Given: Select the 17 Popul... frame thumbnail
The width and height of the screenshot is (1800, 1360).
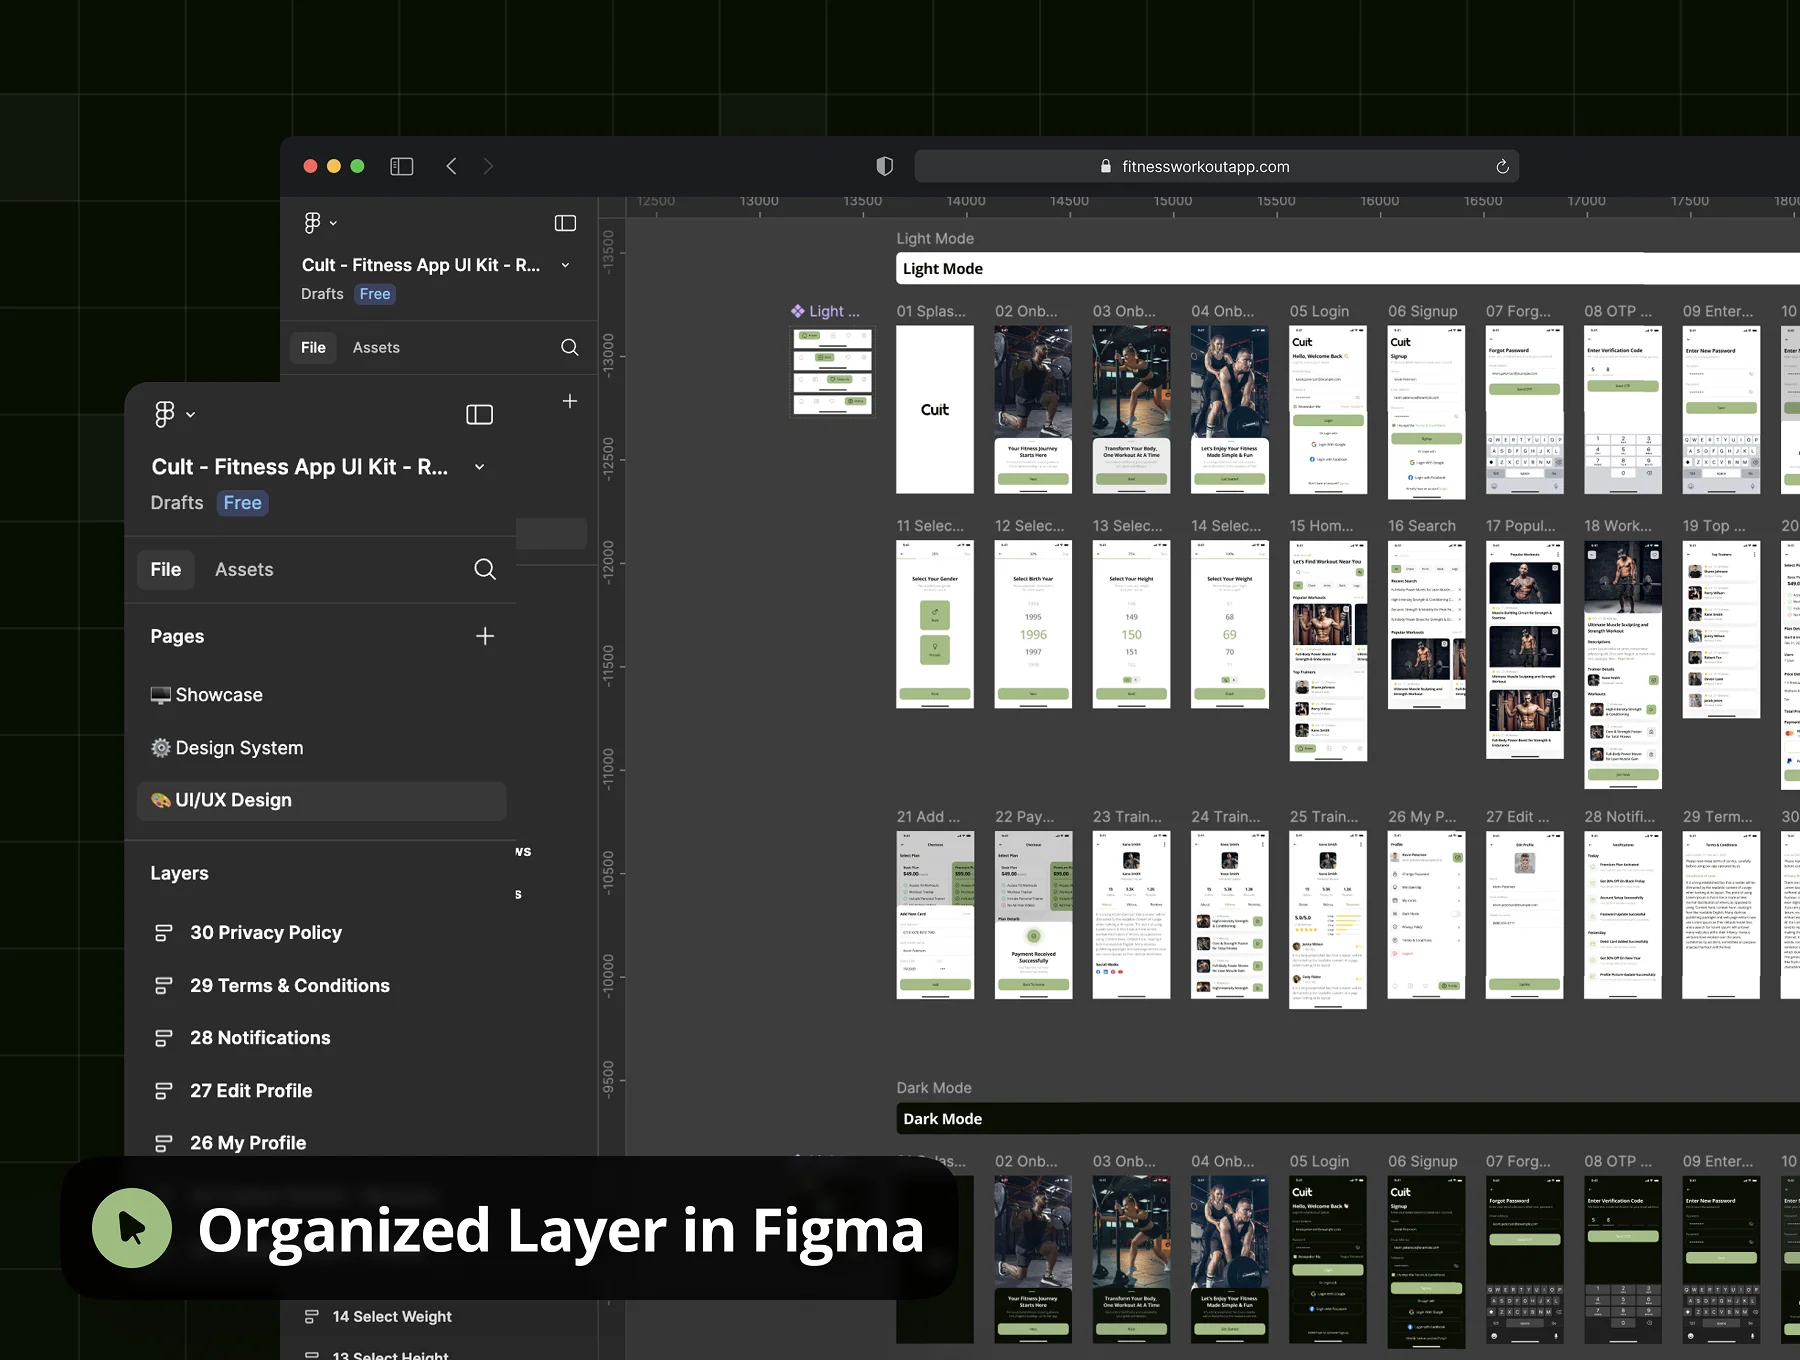Looking at the screenshot, I should click(x=1525, y=650).
